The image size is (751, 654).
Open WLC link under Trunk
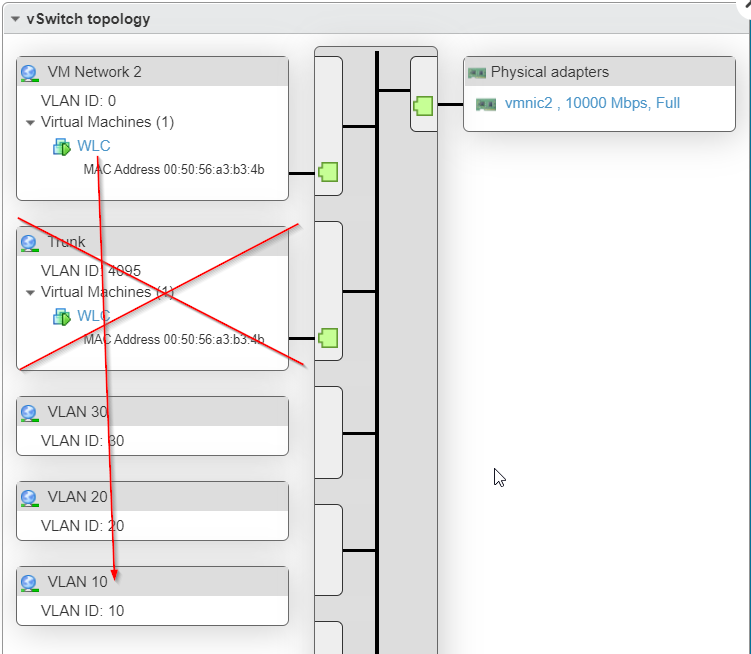(x=94, y=316)
